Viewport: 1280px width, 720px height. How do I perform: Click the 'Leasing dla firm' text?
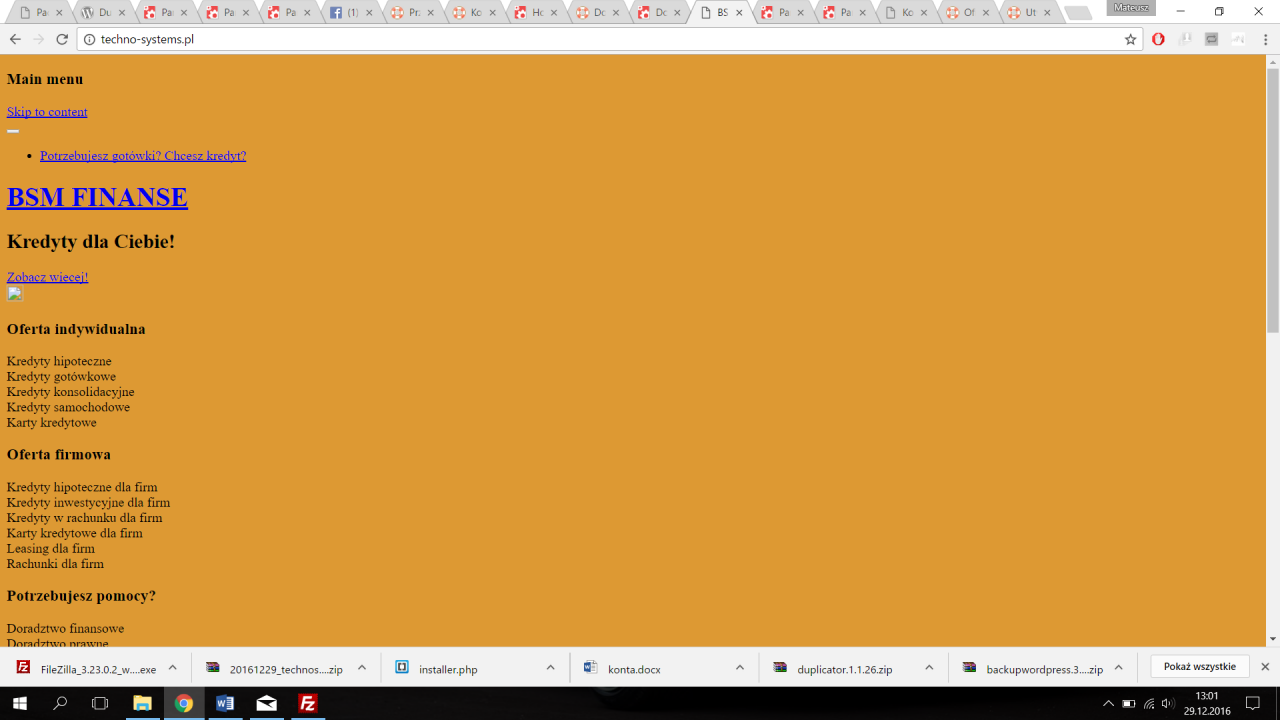(x=51, y=549)
